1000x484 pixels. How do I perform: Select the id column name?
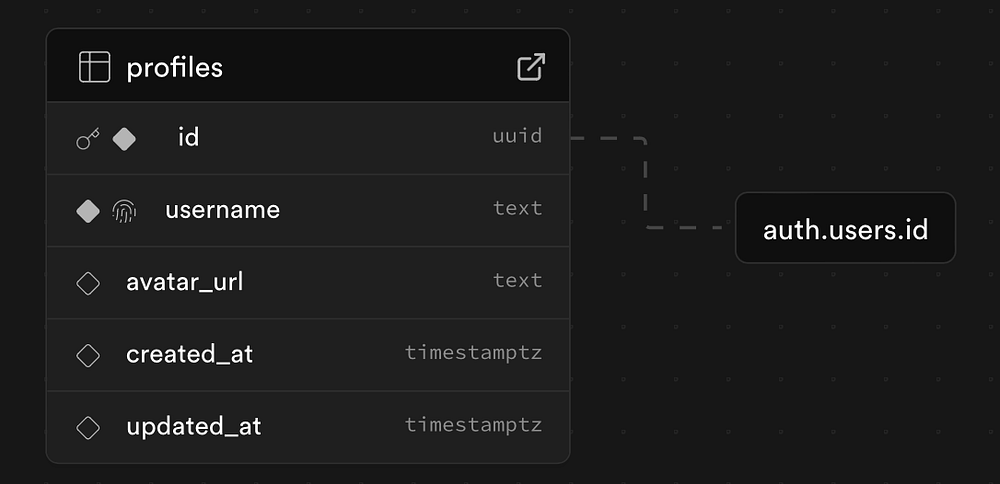188,137
